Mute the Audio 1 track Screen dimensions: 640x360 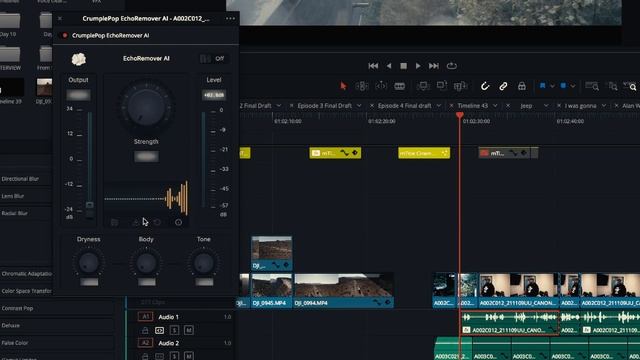[x=189, y=330]
